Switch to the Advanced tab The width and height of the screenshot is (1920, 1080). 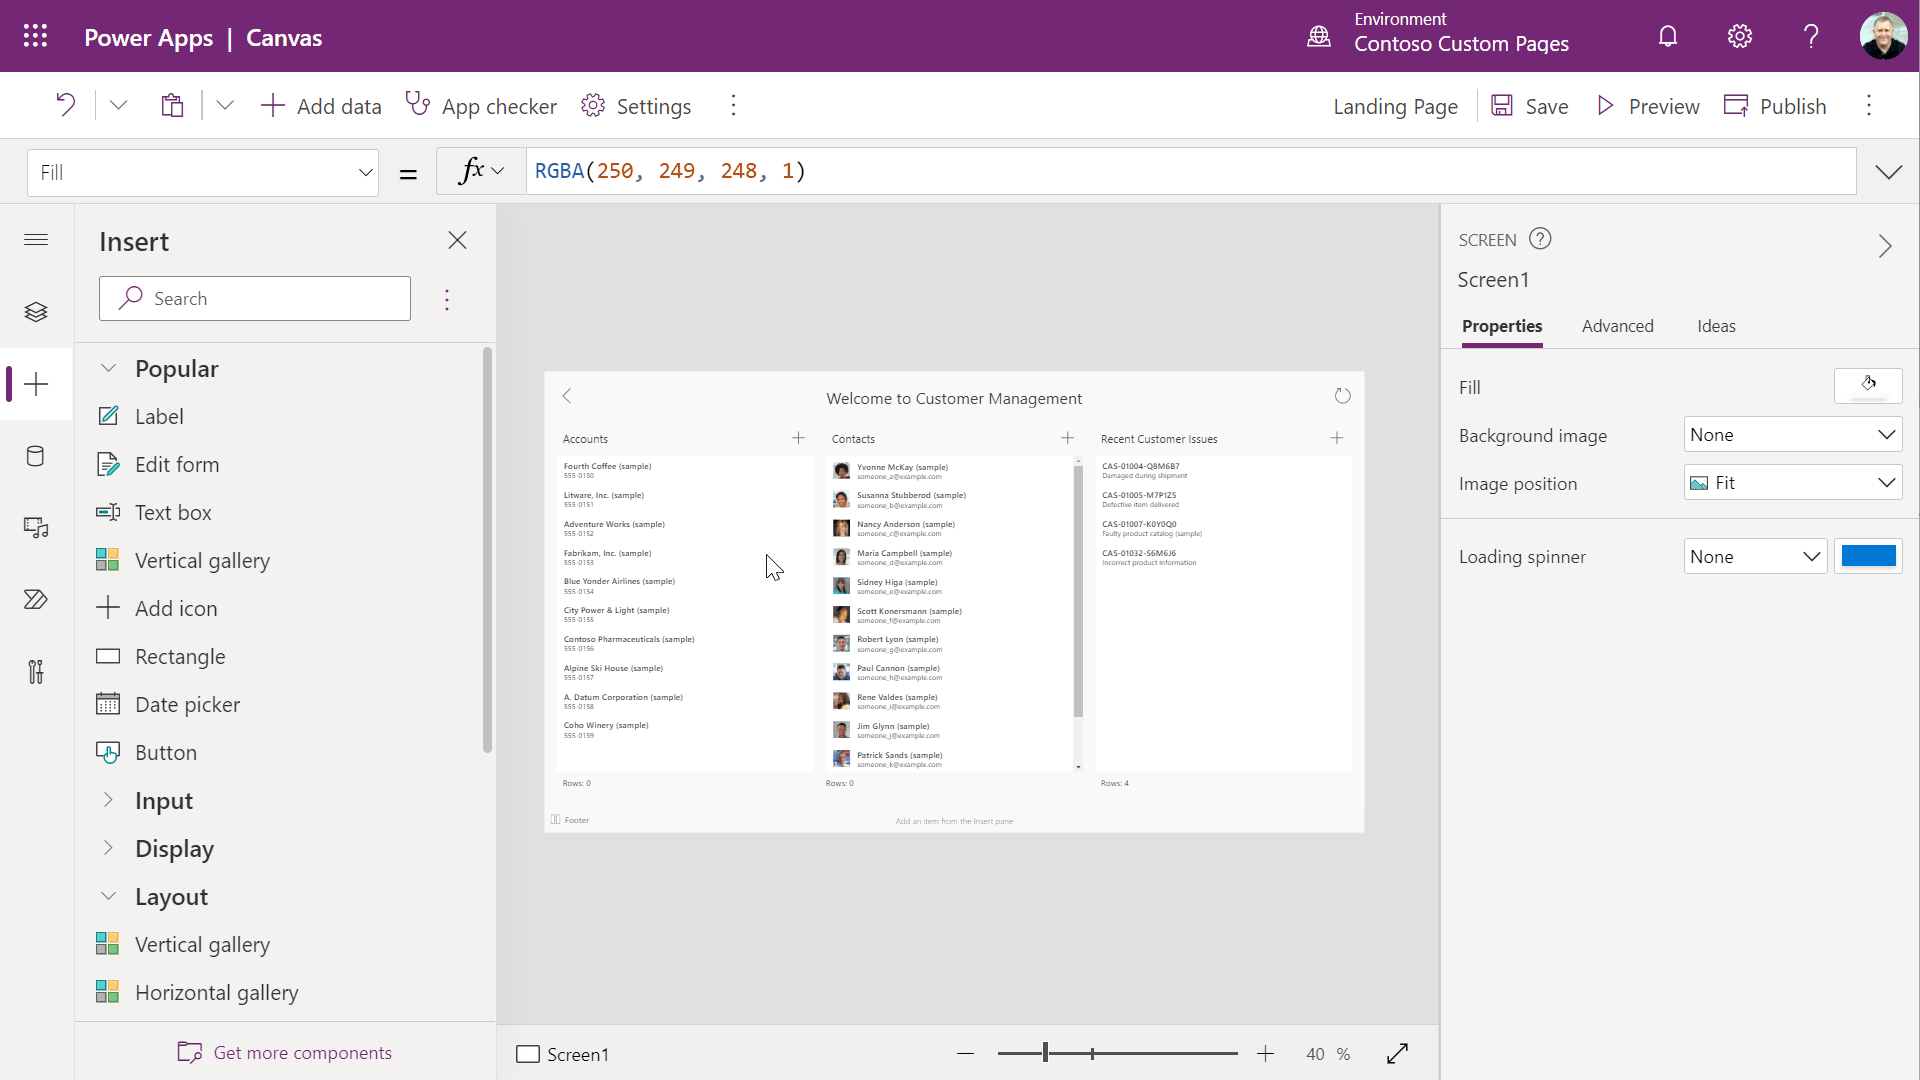coord(1617,326)
